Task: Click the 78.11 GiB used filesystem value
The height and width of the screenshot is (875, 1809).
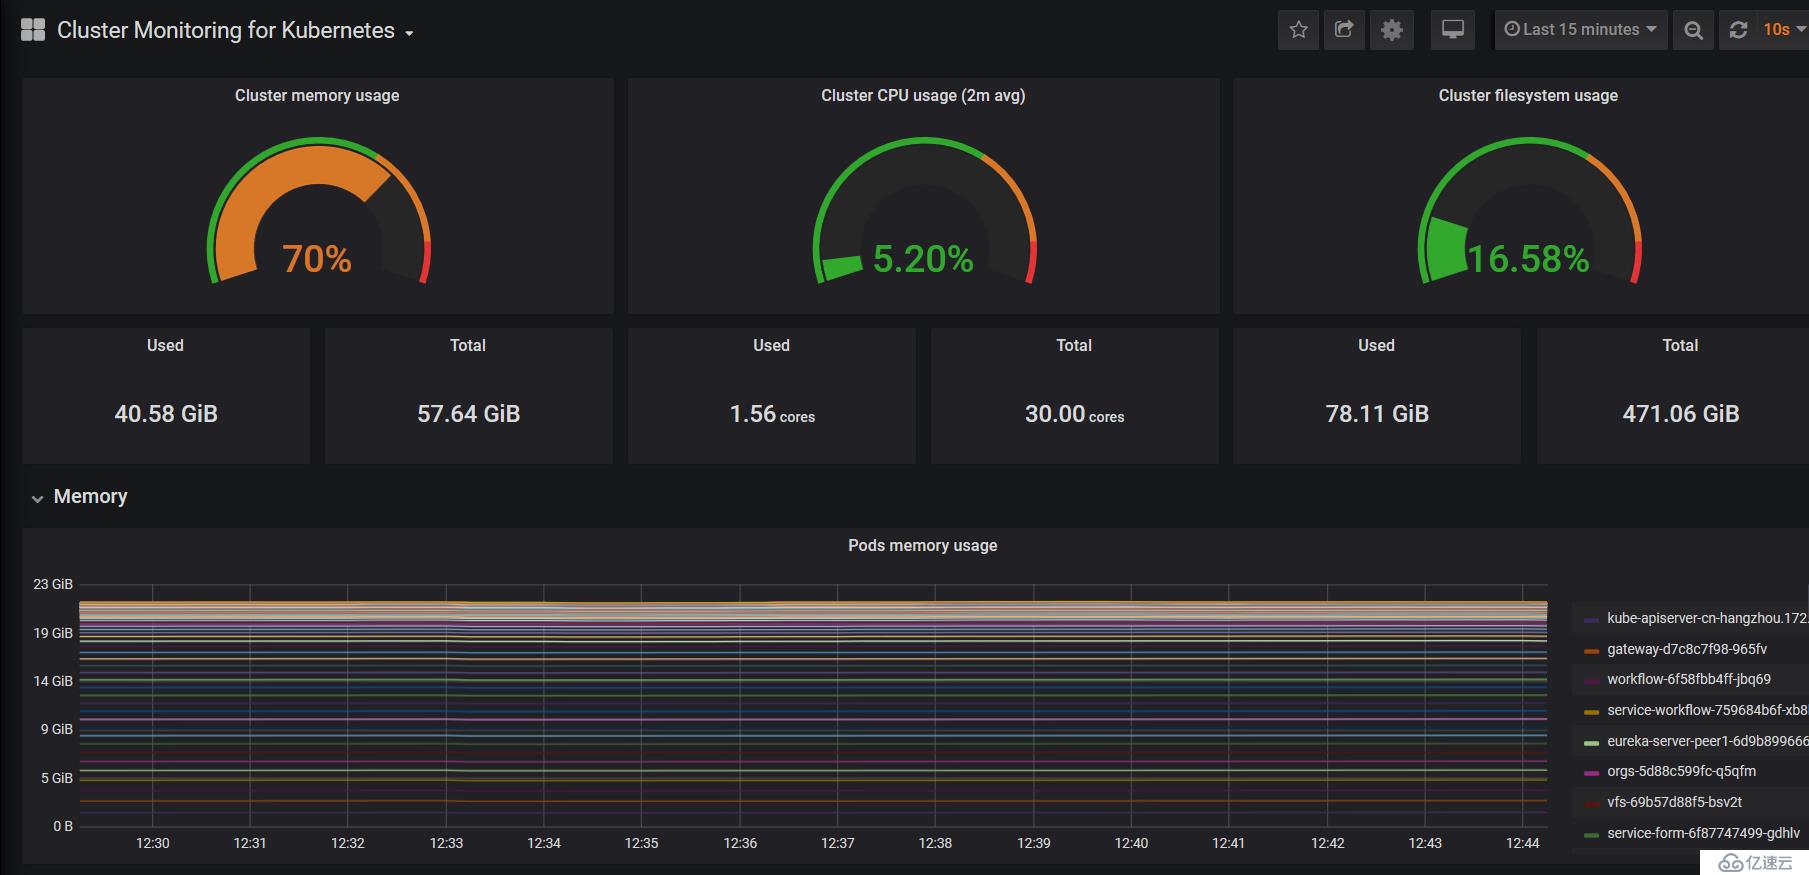Action: [x=1377, y=414]
